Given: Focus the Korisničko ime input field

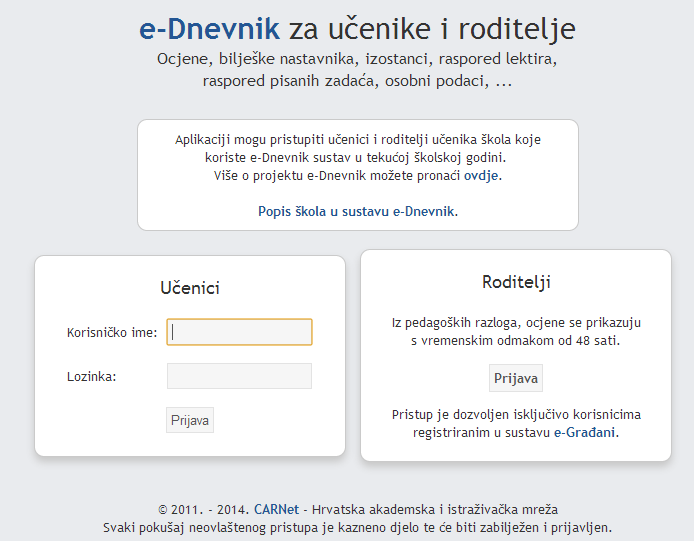Looking at the screenshot, I should [x=239, y=332].
